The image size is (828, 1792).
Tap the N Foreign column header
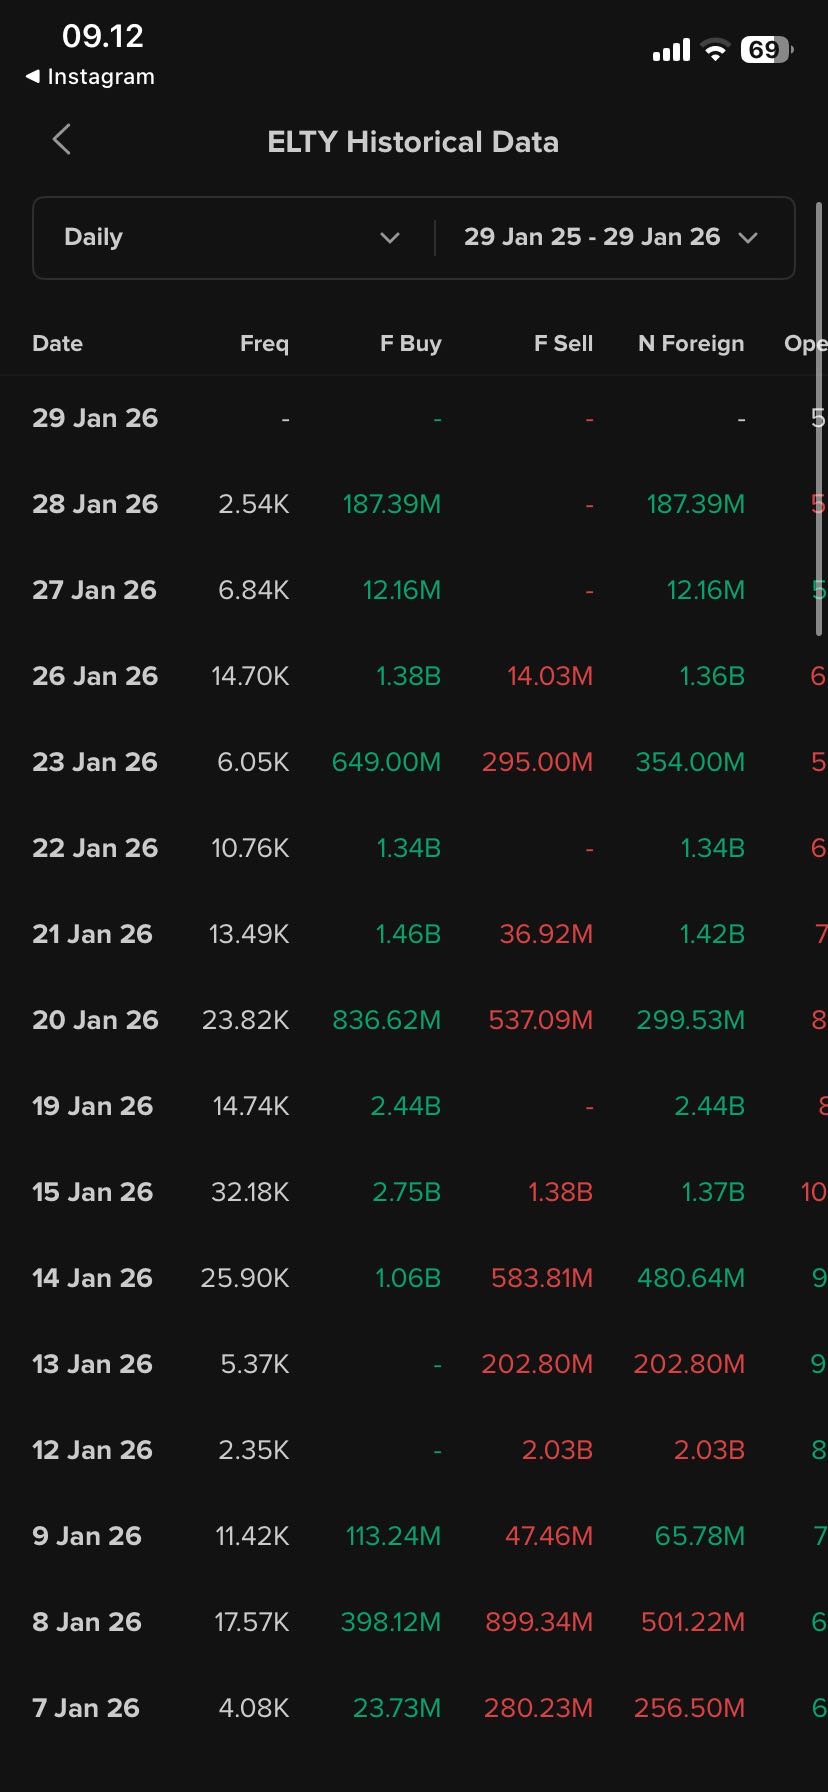[691, 344]
